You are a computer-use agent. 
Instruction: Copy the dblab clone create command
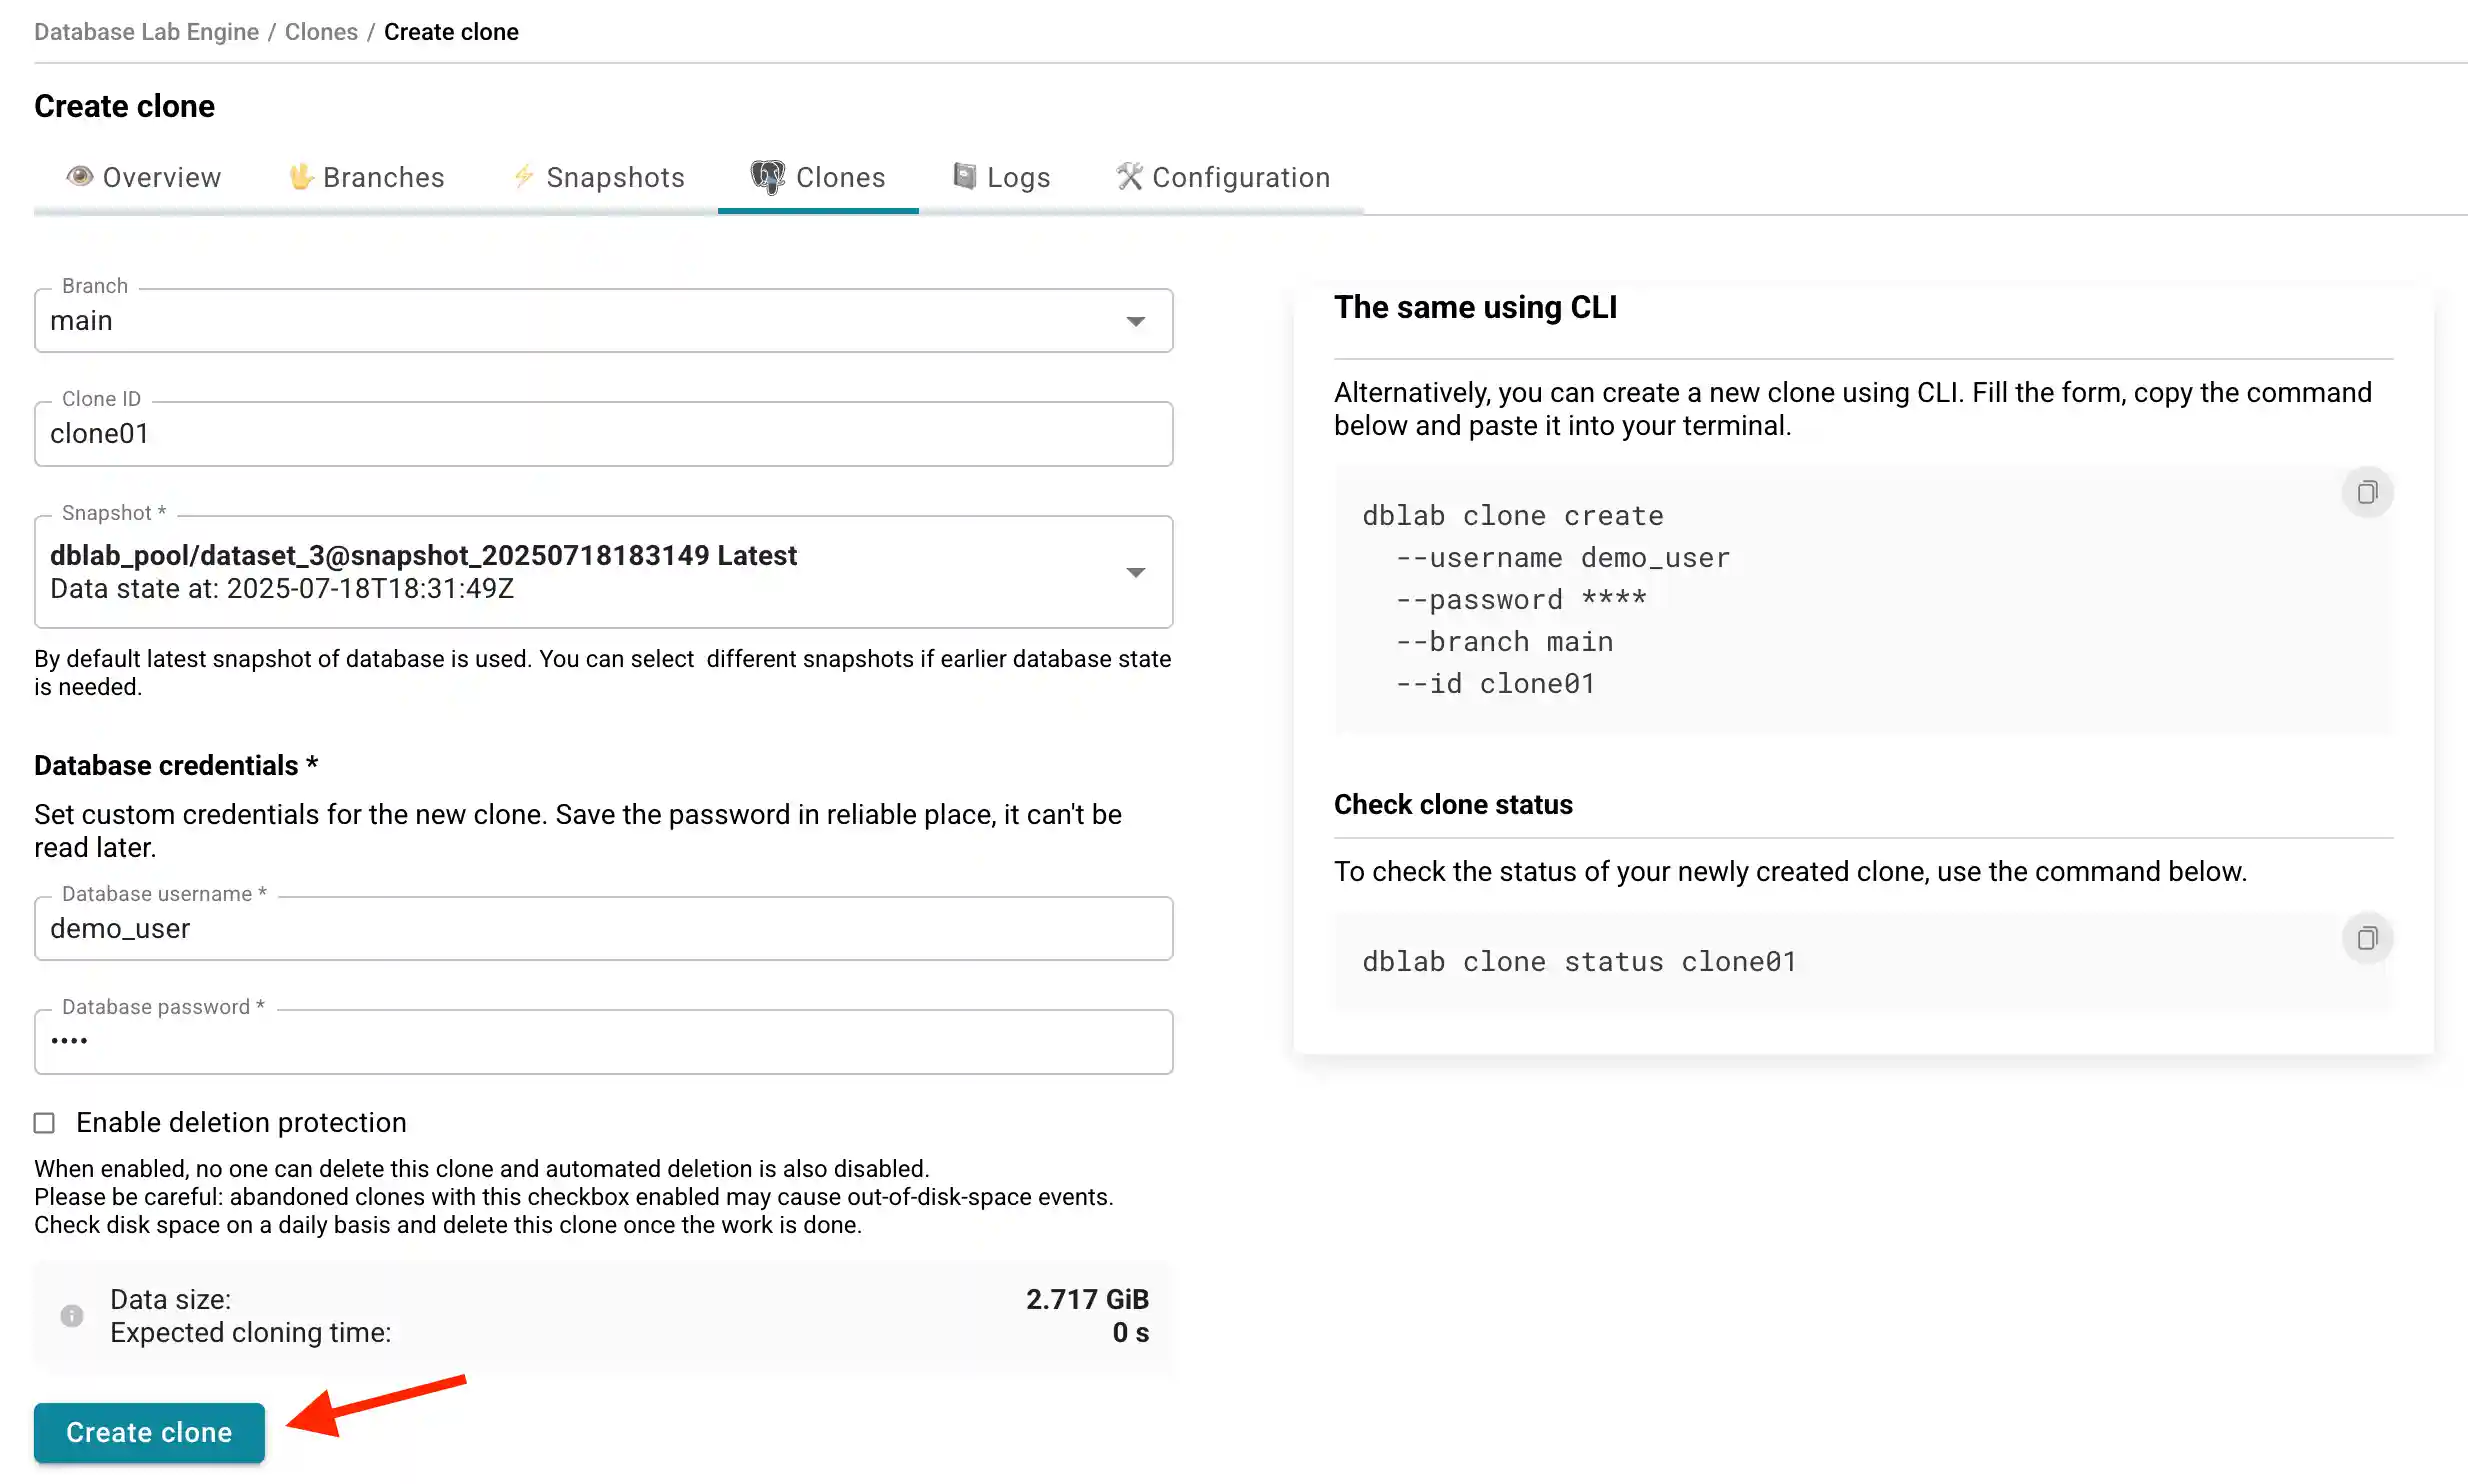2367,492
